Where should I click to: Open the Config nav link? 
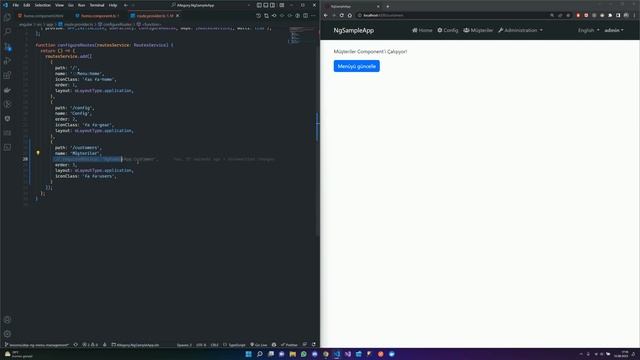click(448, 30)
